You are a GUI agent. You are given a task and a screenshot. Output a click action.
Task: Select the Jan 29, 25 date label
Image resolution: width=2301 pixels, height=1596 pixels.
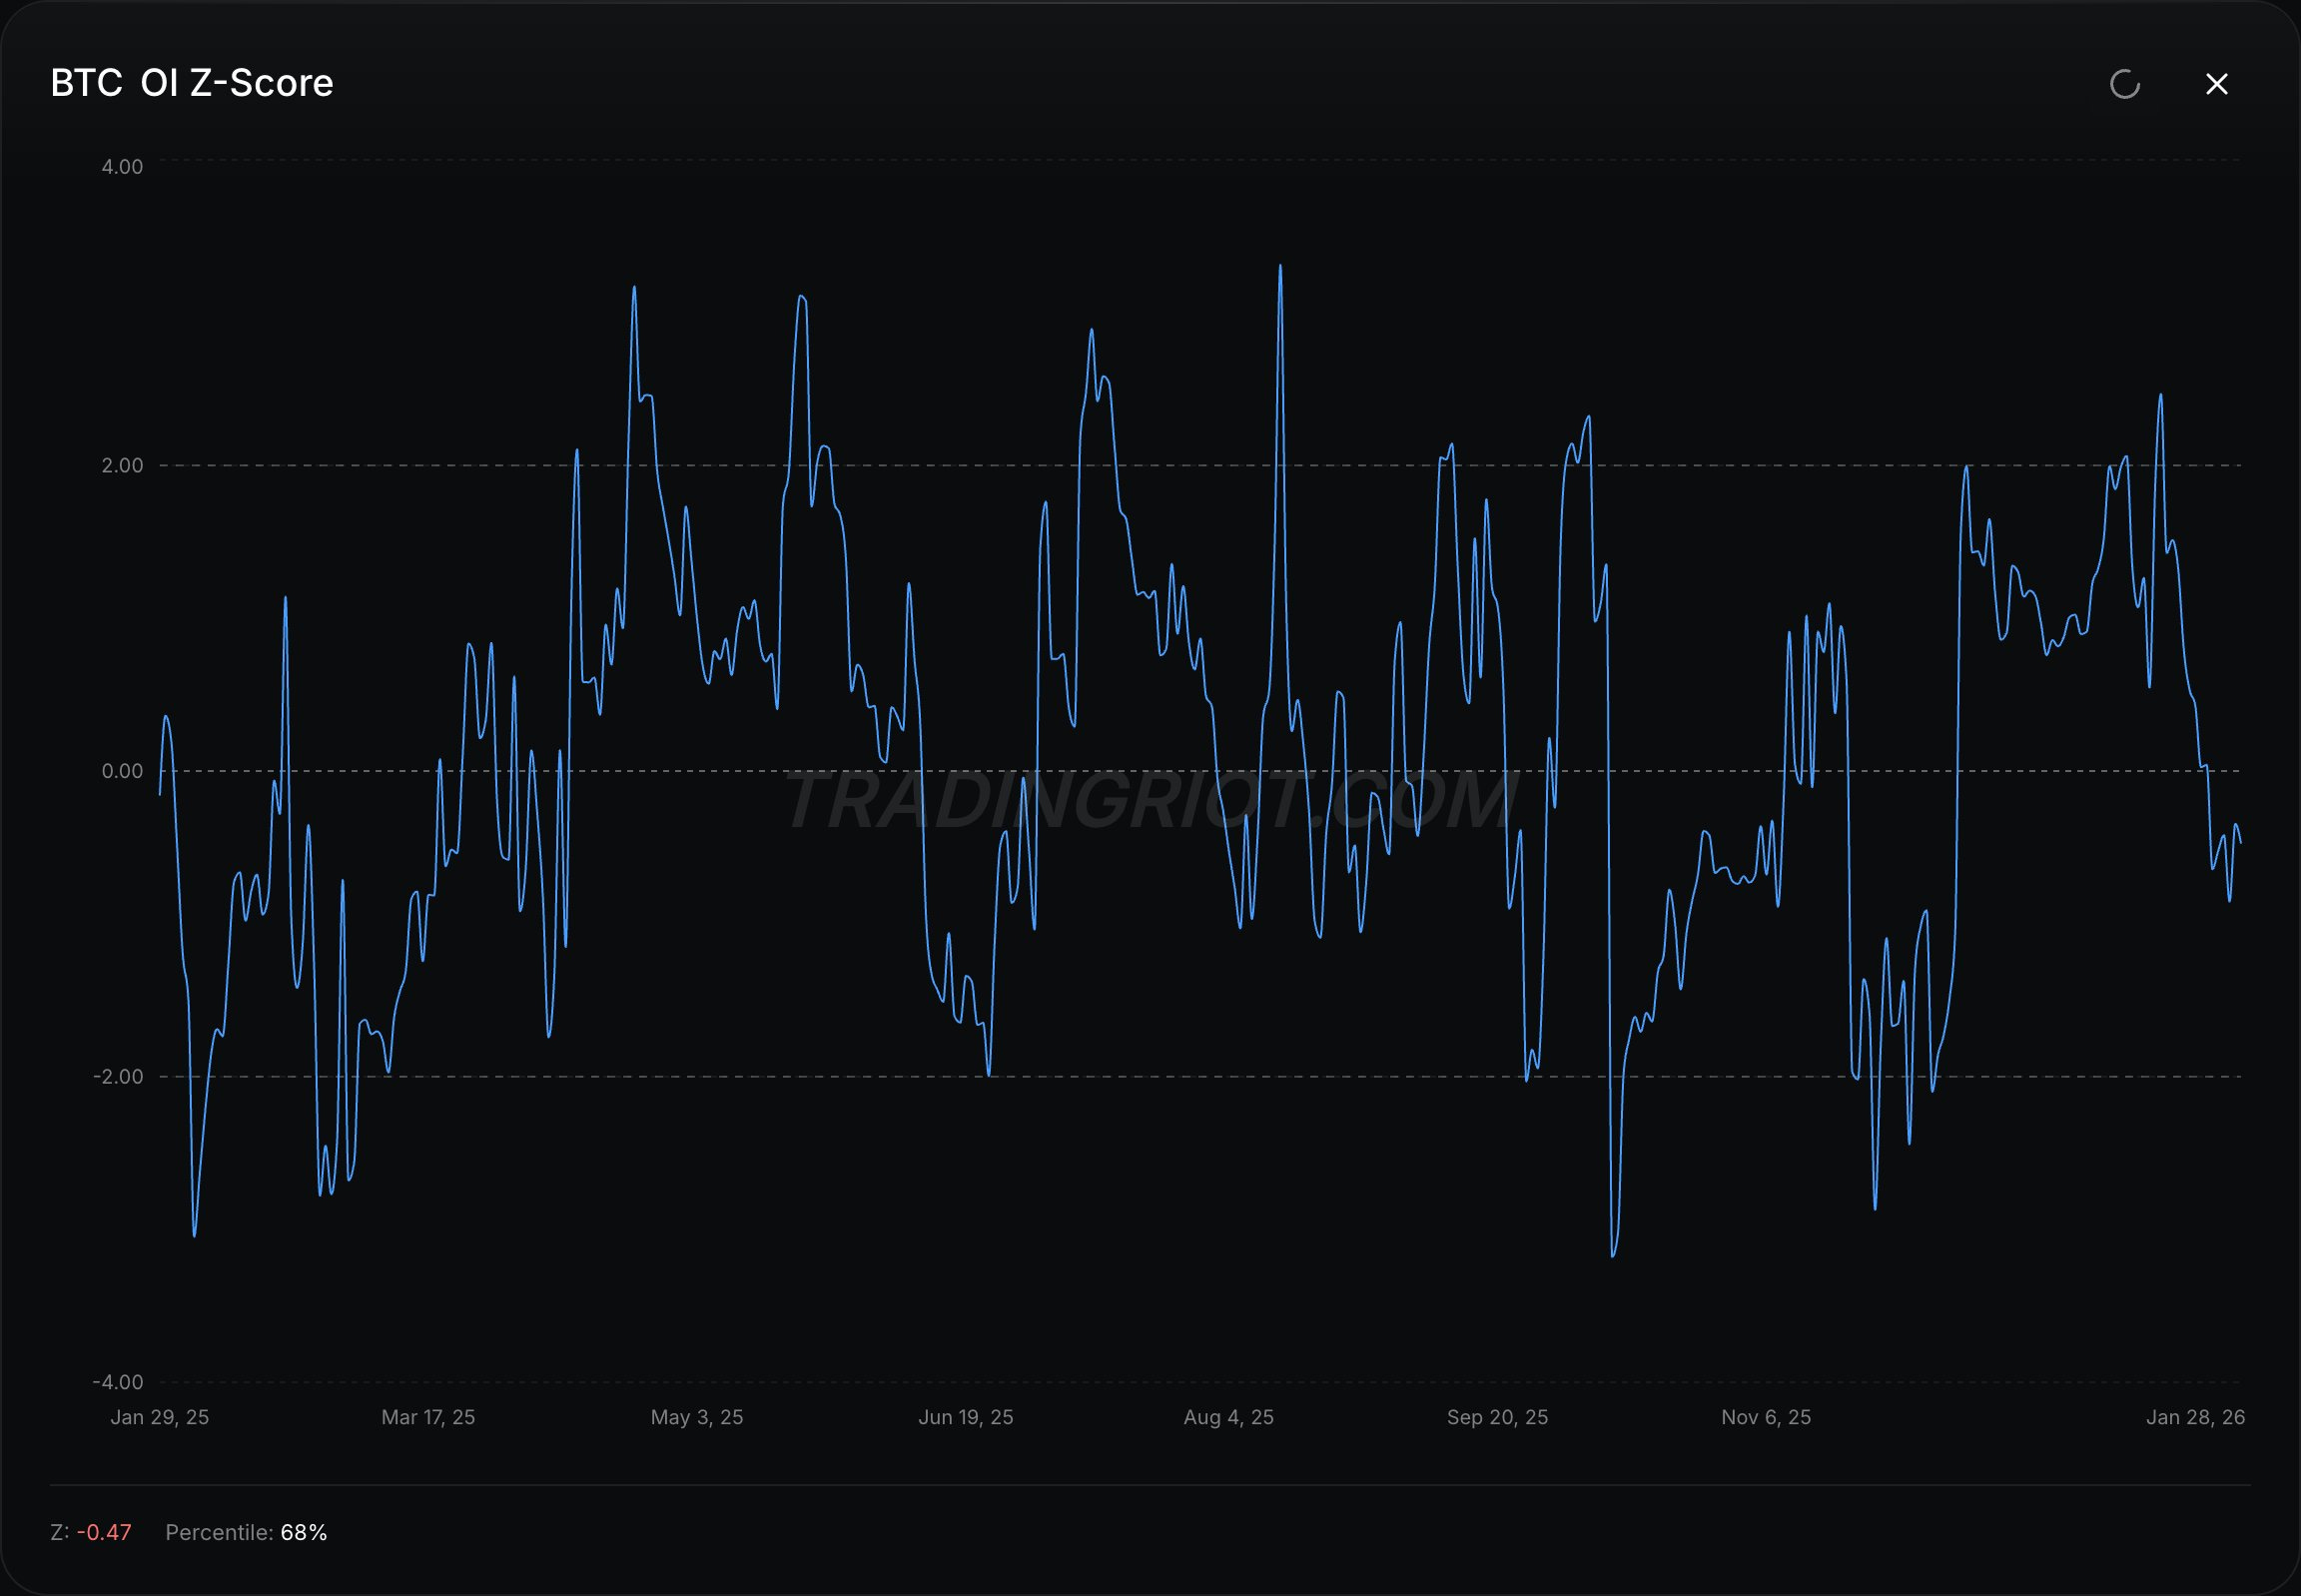point(159,1417)
